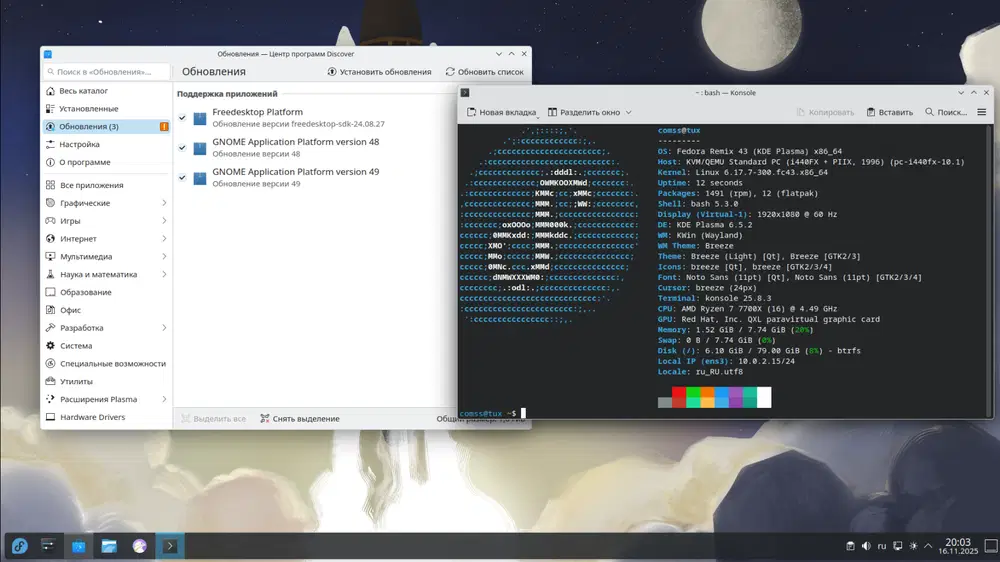Viewport: 1000px width, 562px height.
Task: Open the network connections tray icon
Action: click(898, 546)
